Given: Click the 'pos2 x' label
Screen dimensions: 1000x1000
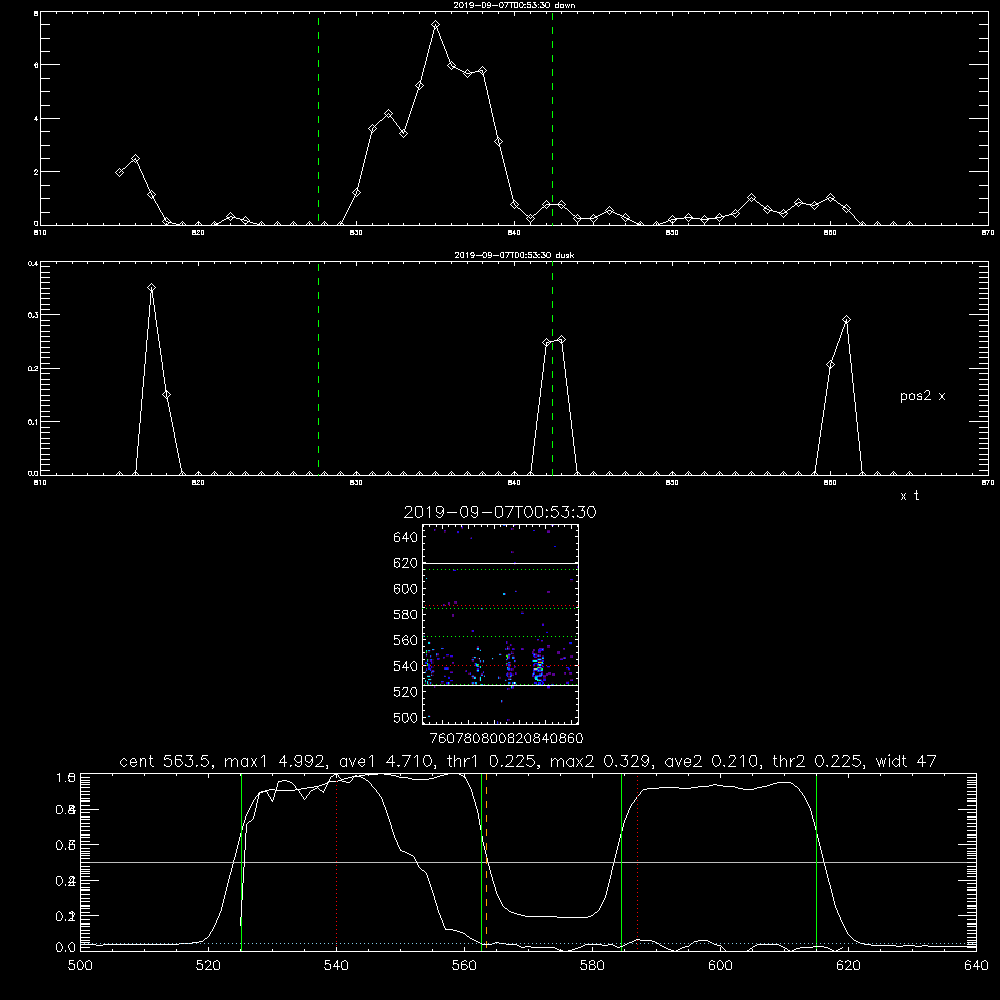Looking at the screenshot, I should point(922,396).
